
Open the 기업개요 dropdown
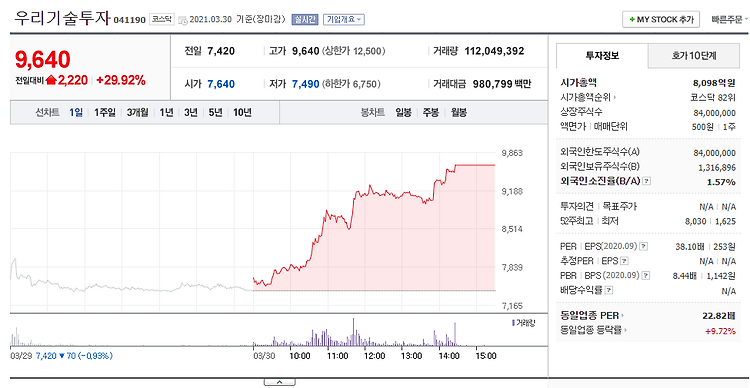[344, 20]
